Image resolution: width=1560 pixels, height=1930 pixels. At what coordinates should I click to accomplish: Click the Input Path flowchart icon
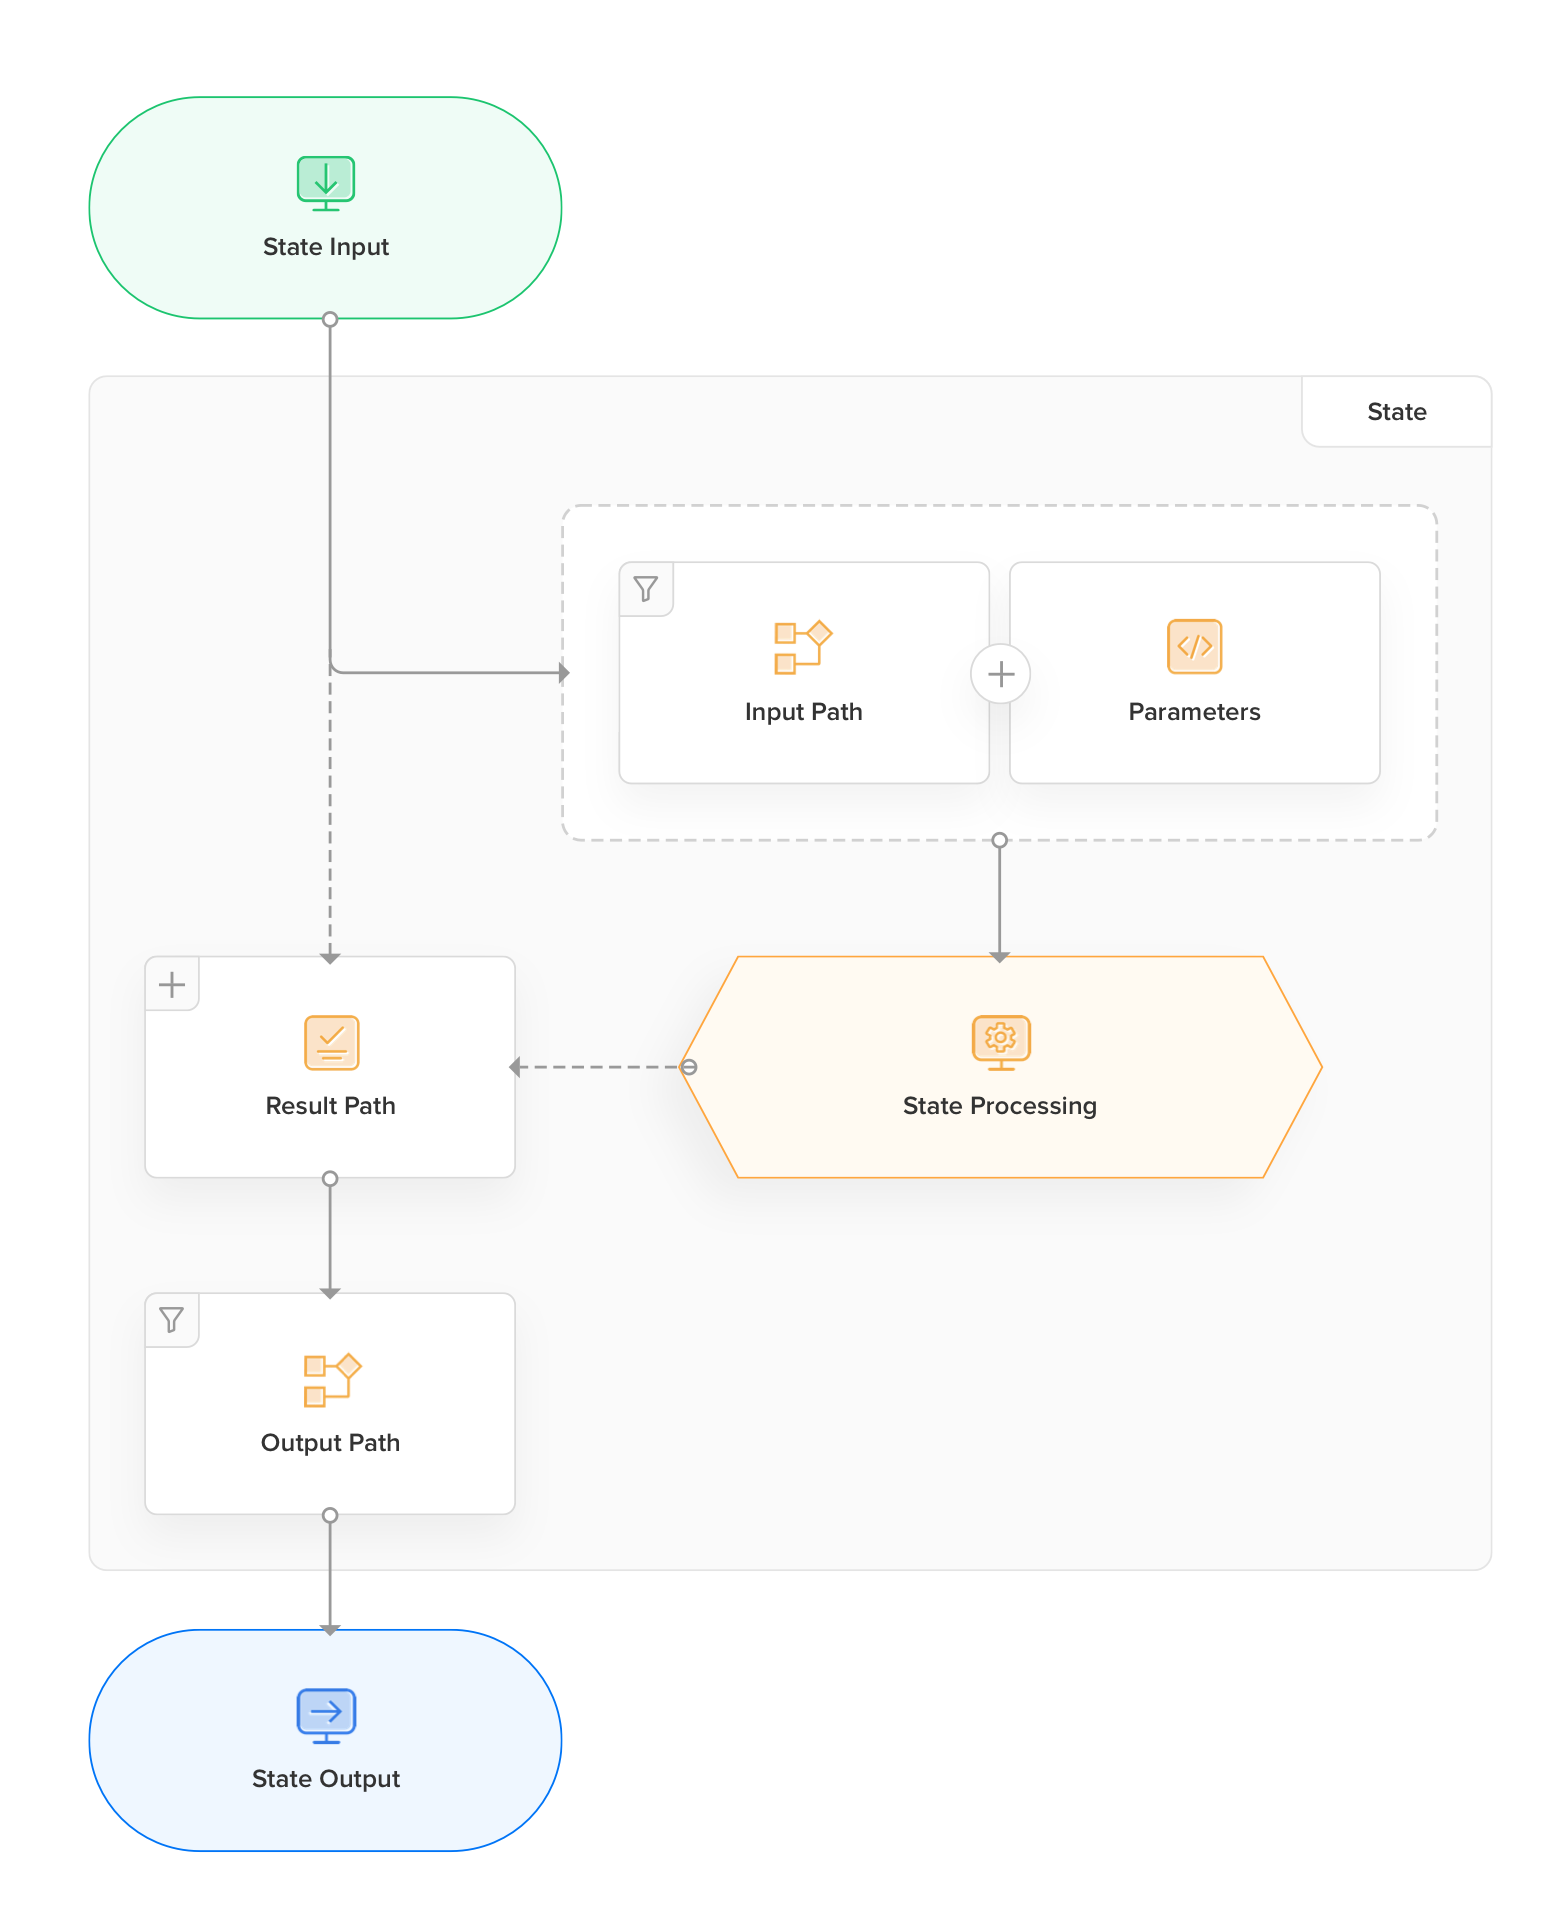click(x=803, y=647)
